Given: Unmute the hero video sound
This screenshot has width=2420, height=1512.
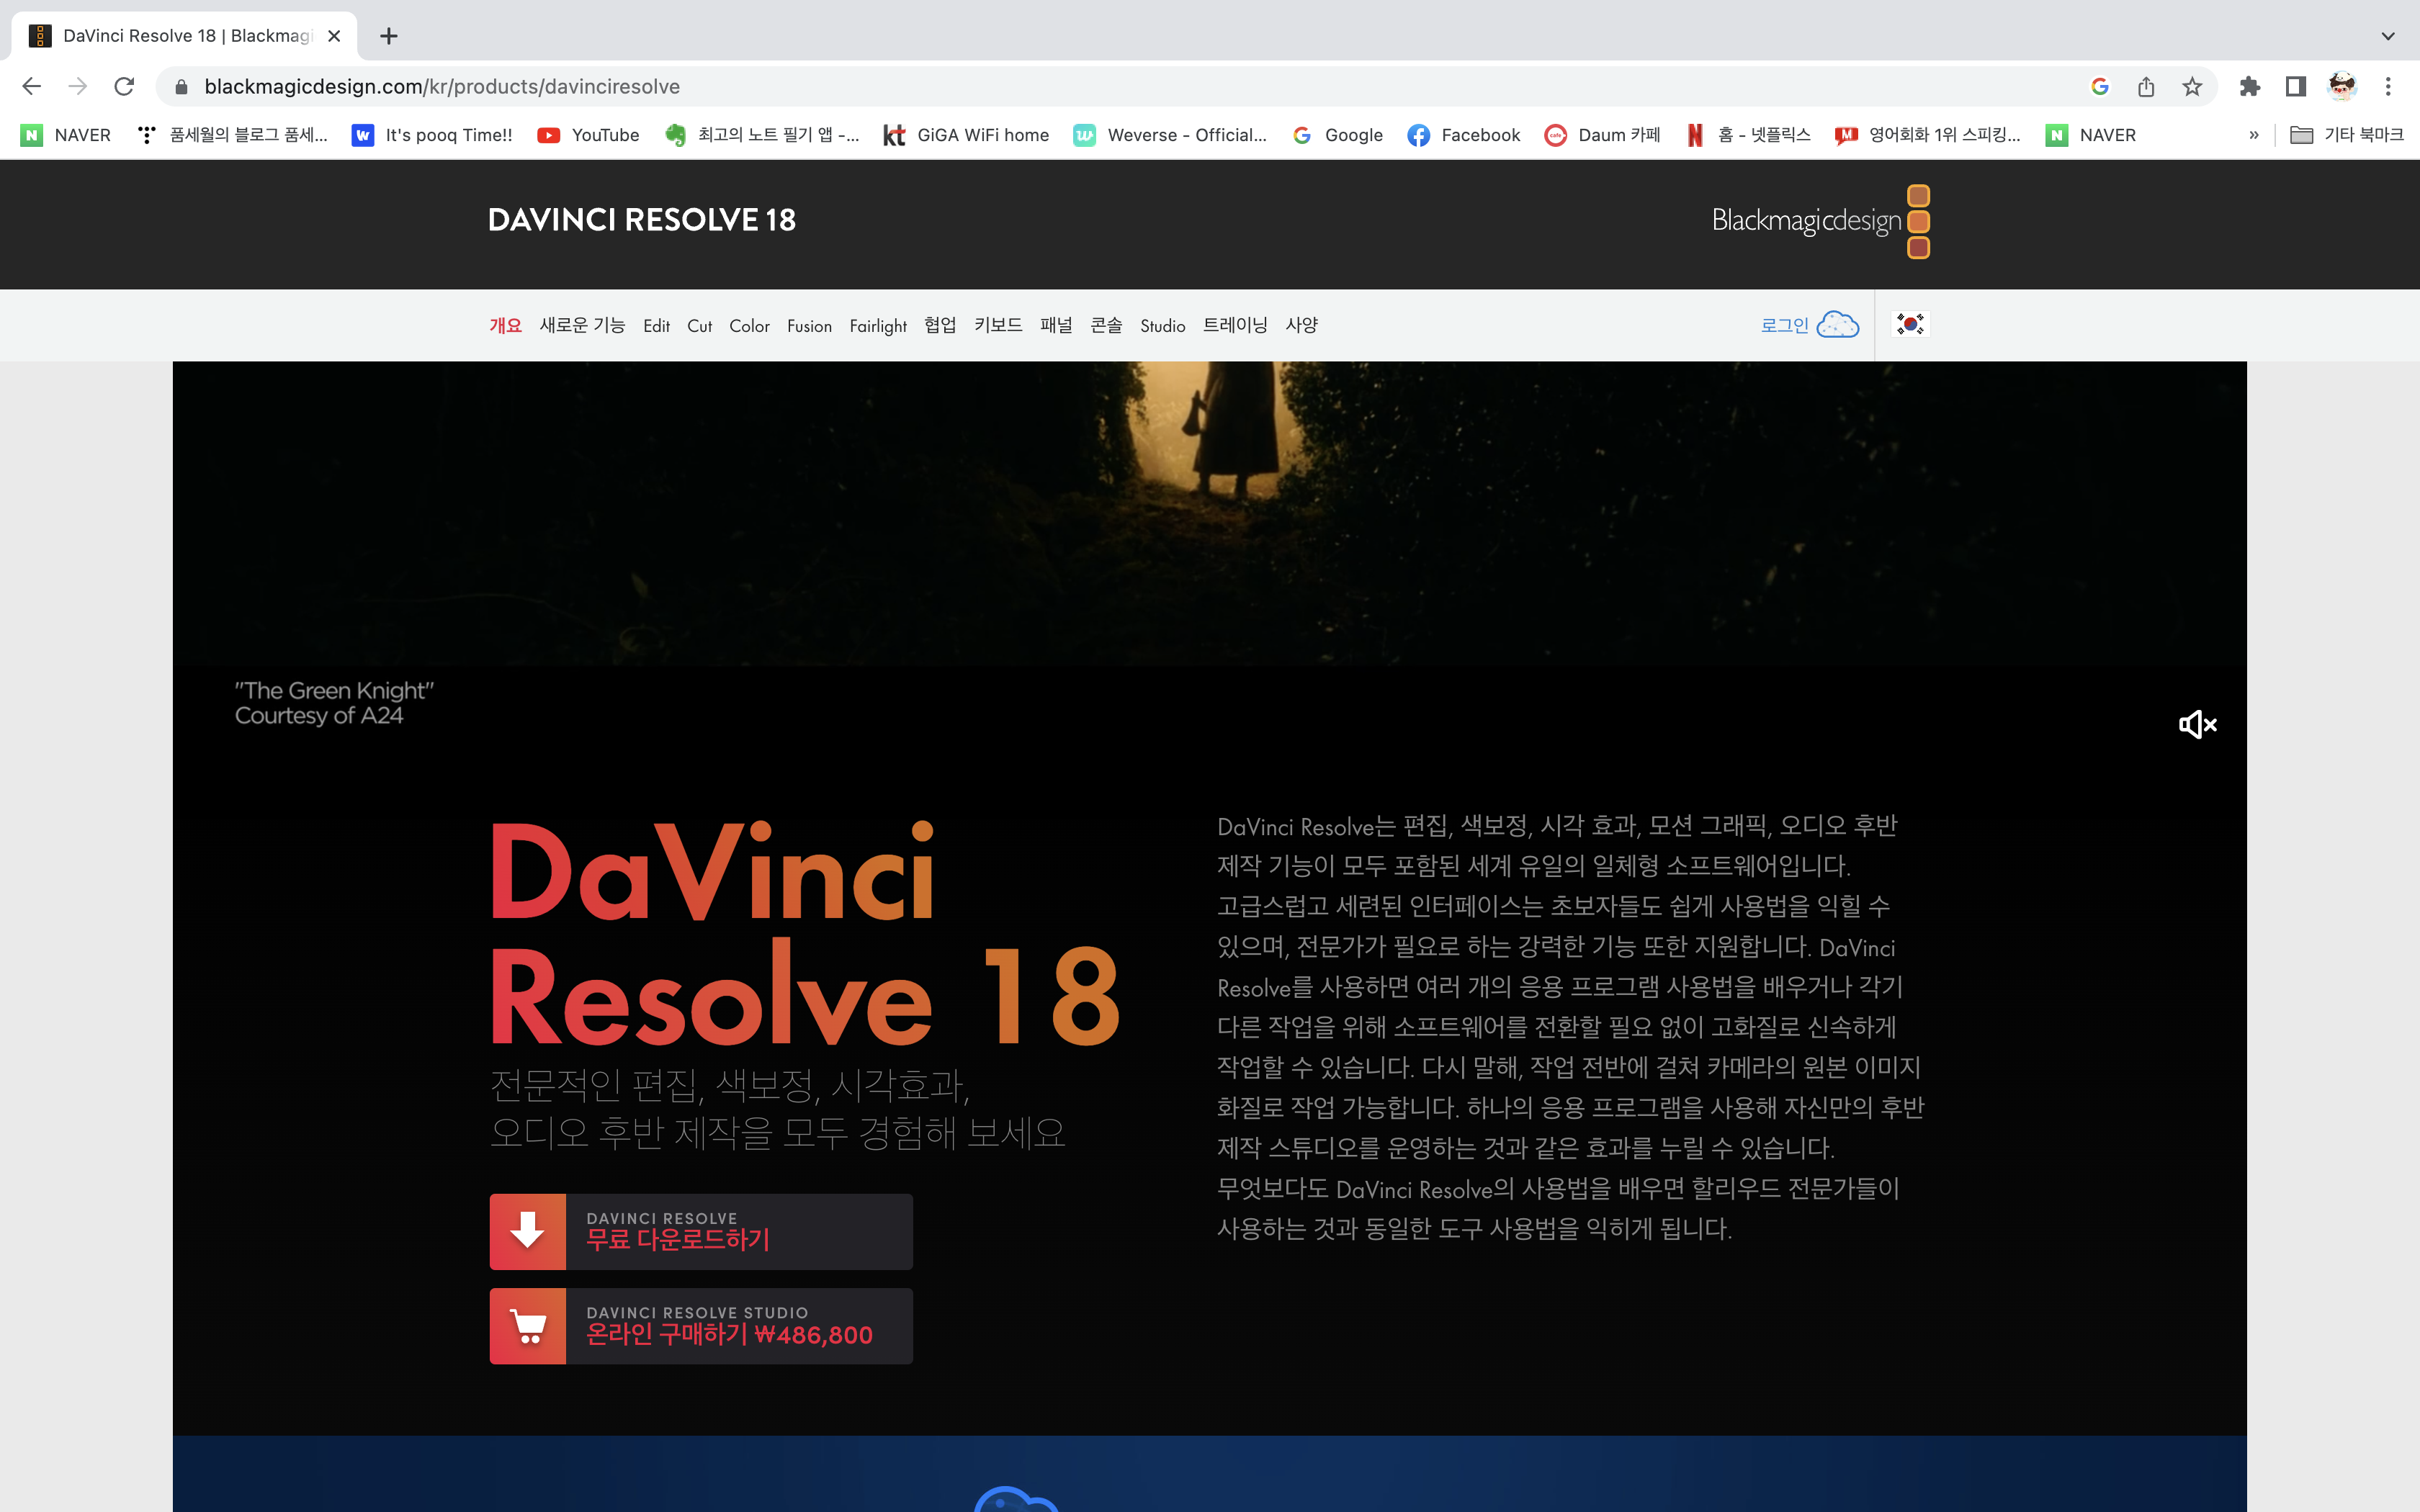Looking at the screenshot, I should (2197, 724).
